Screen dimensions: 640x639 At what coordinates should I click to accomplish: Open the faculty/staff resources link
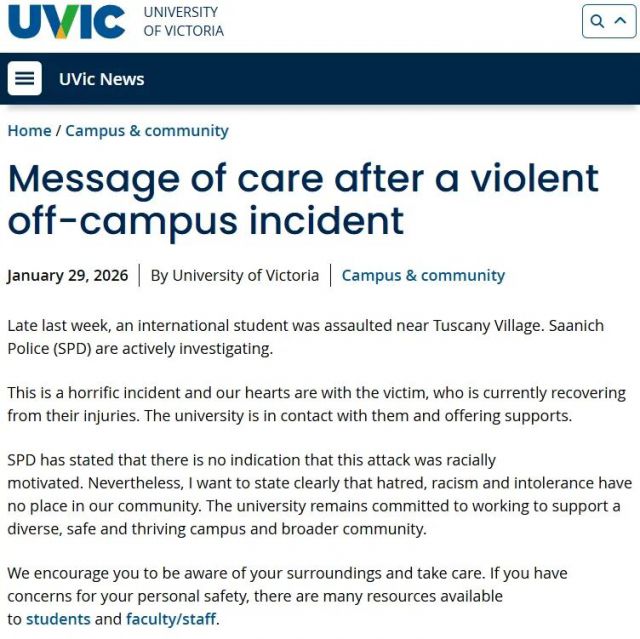[x=171, y=619]
